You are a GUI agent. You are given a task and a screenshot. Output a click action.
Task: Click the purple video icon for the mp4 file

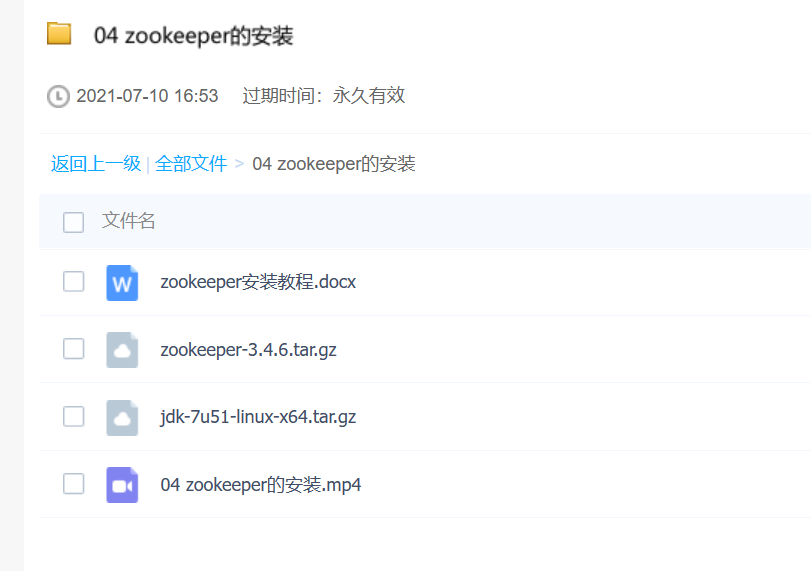click(x=122, y=484)
